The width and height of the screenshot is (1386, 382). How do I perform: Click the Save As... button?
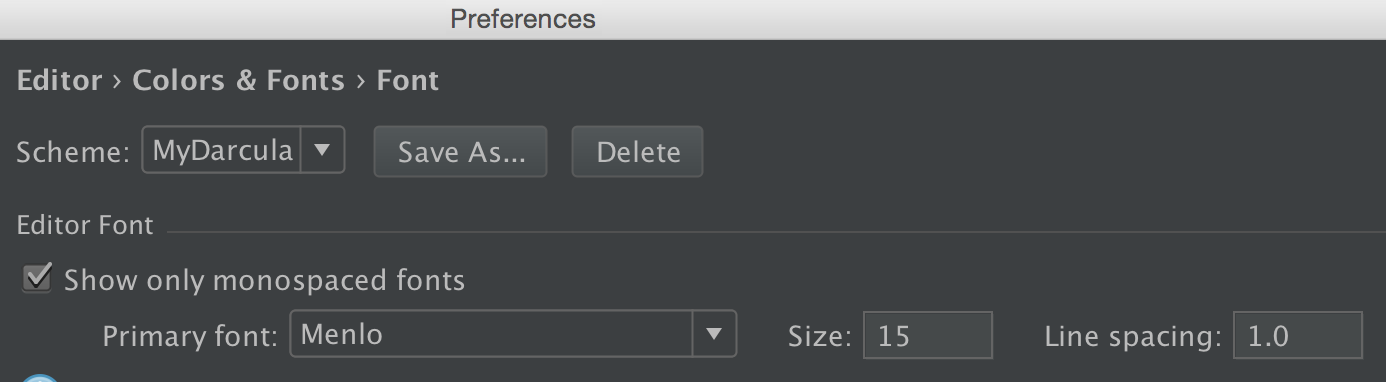coord(461,151)
